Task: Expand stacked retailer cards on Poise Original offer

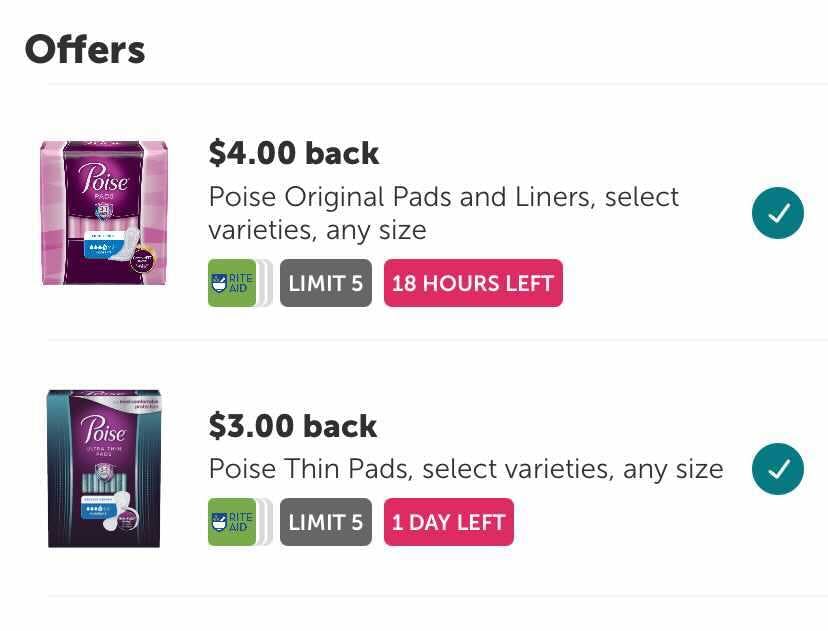Action: pyautogui.click(x=265, y=283)
